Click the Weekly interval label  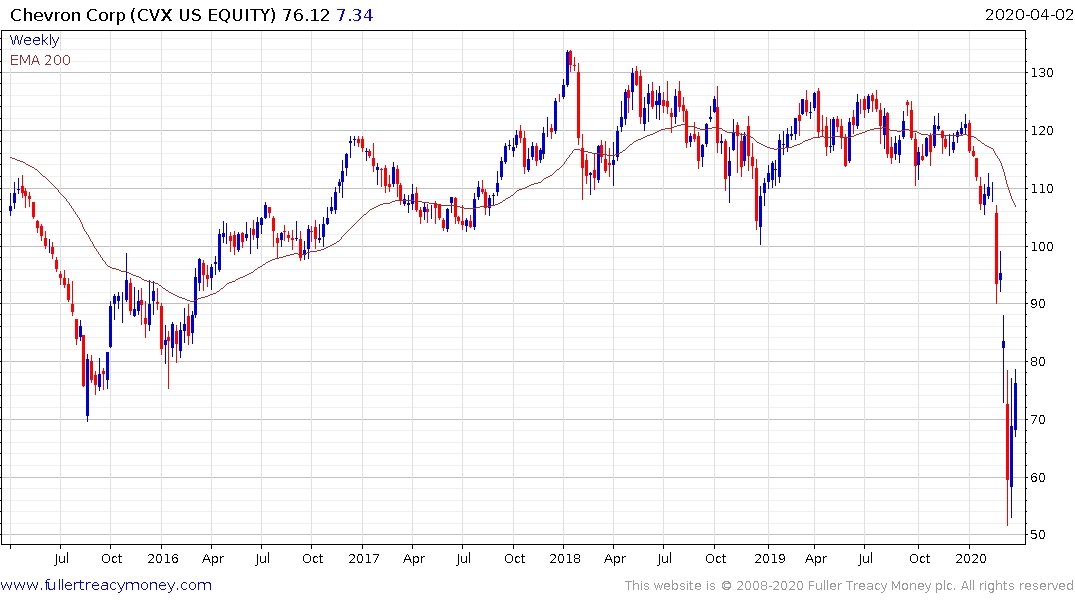34,40
